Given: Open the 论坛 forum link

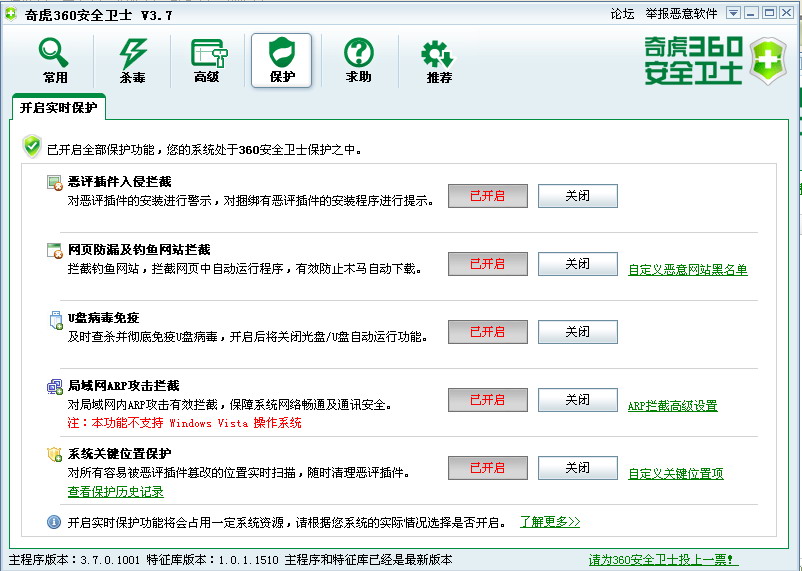Looking at the screenshot, I should (x=622, y=14).
